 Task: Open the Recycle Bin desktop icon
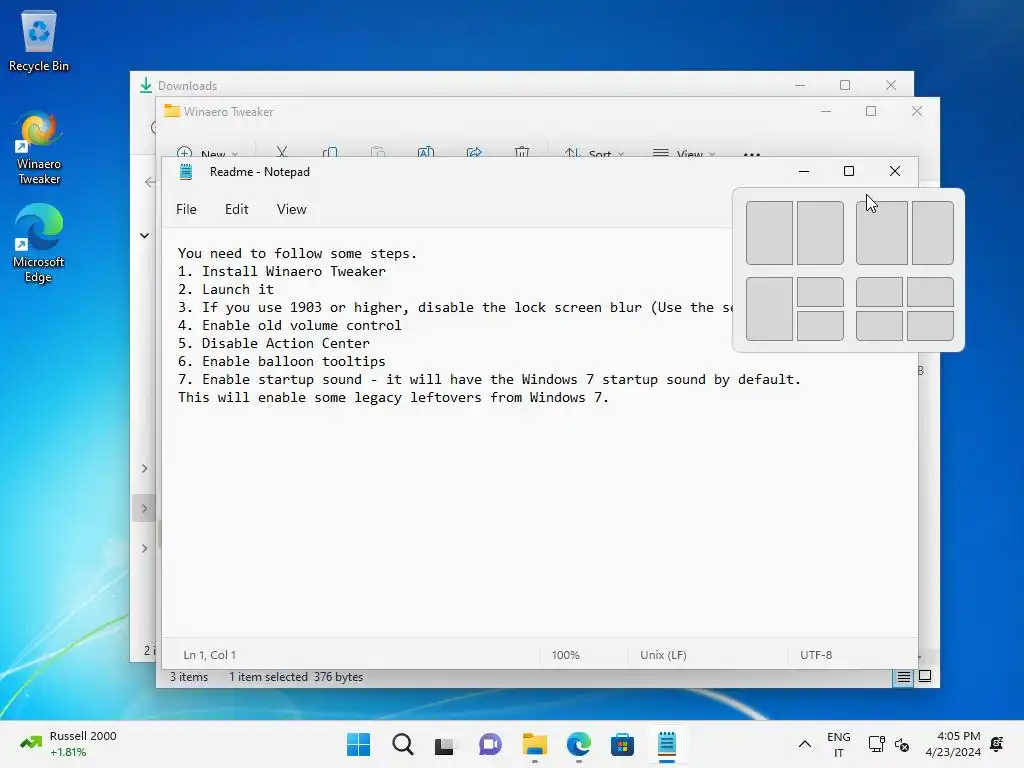[39, 41]
